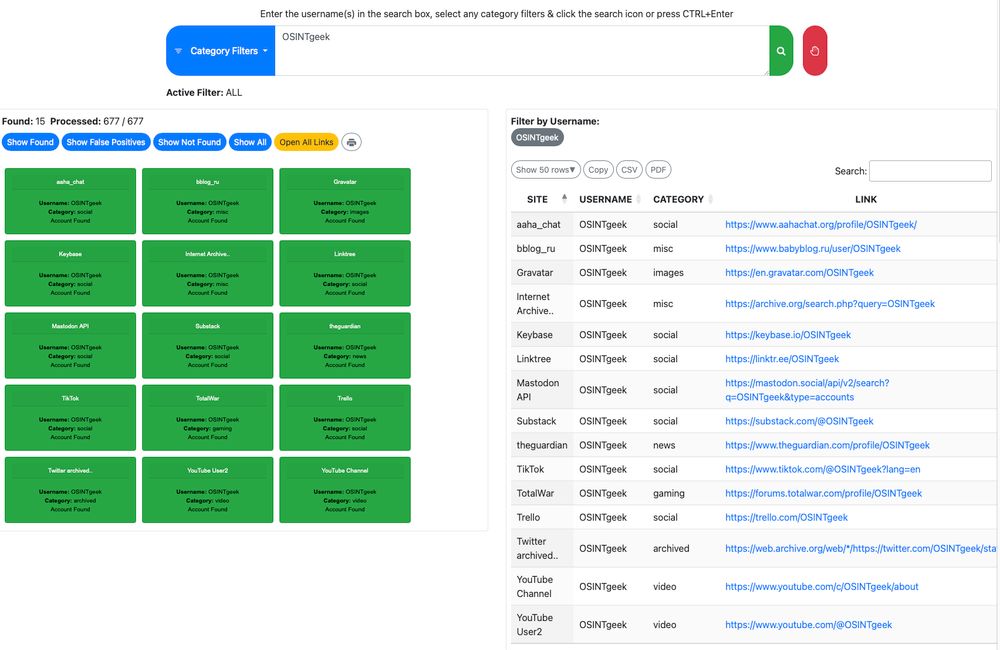The image size is (1000, 650).
Task: Expand the Show 50 rows dropdown
Action: [545, 170]
